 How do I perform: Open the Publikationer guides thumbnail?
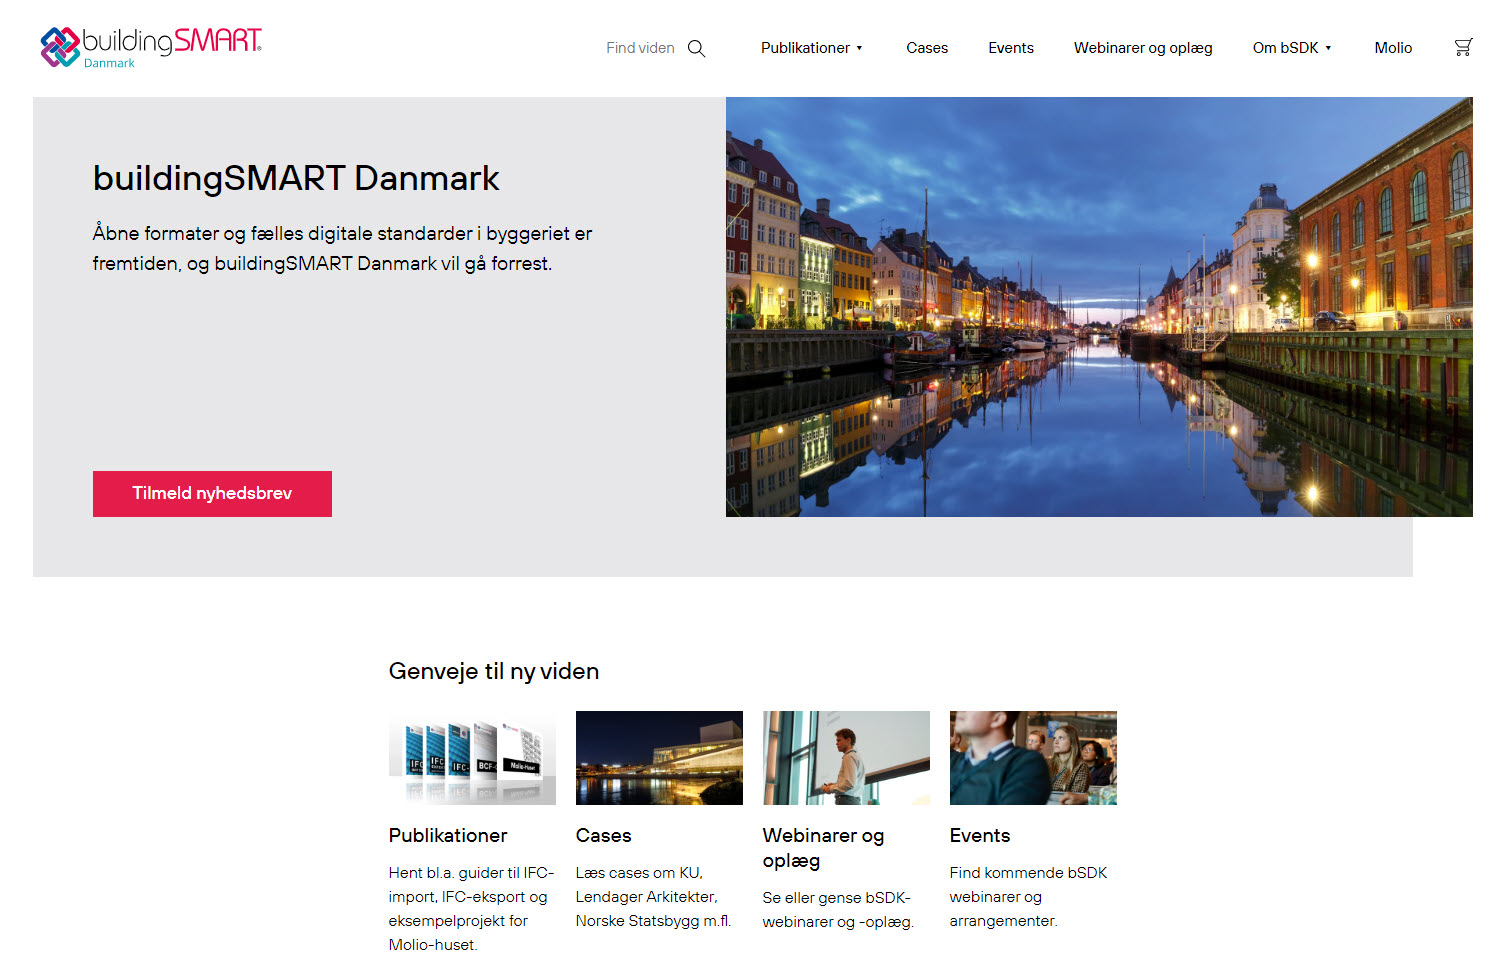tap(472, 758)
